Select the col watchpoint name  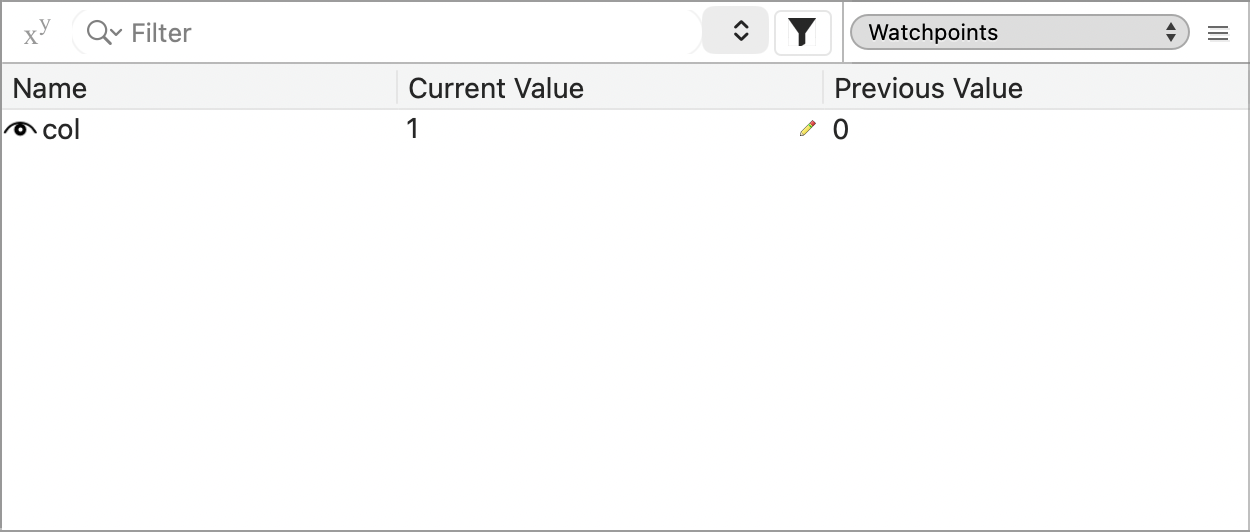click(61, 130)
